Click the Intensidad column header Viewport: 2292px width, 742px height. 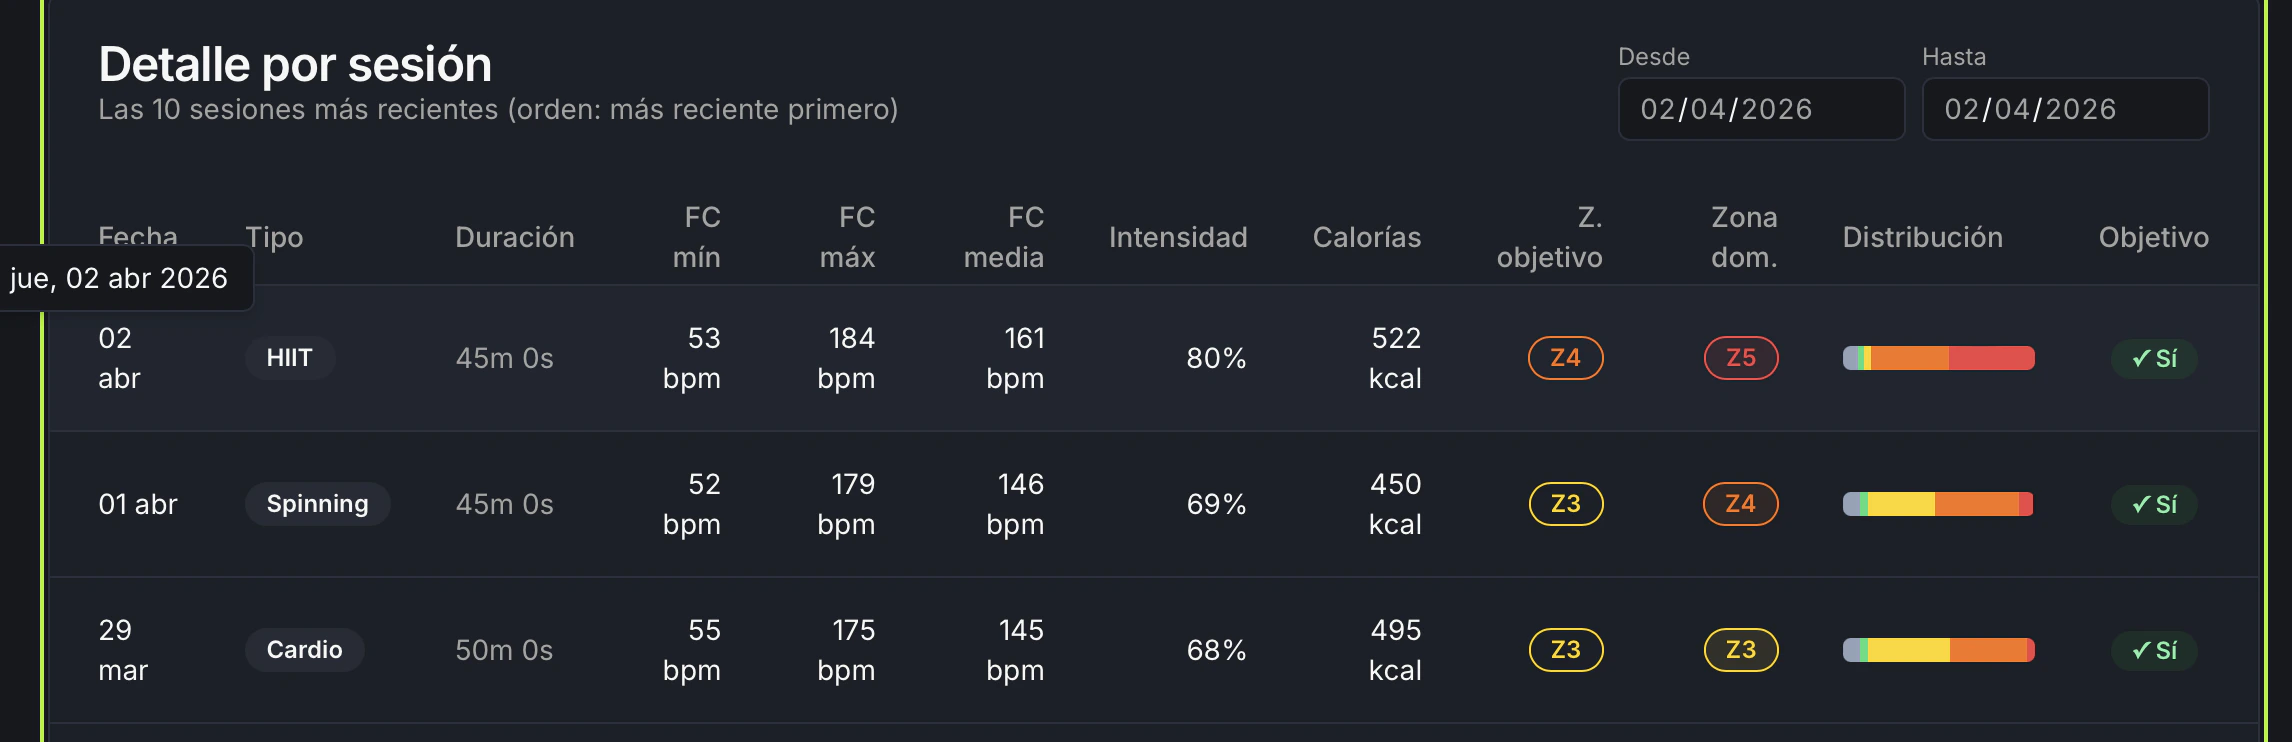click(x=1178, y=237)
